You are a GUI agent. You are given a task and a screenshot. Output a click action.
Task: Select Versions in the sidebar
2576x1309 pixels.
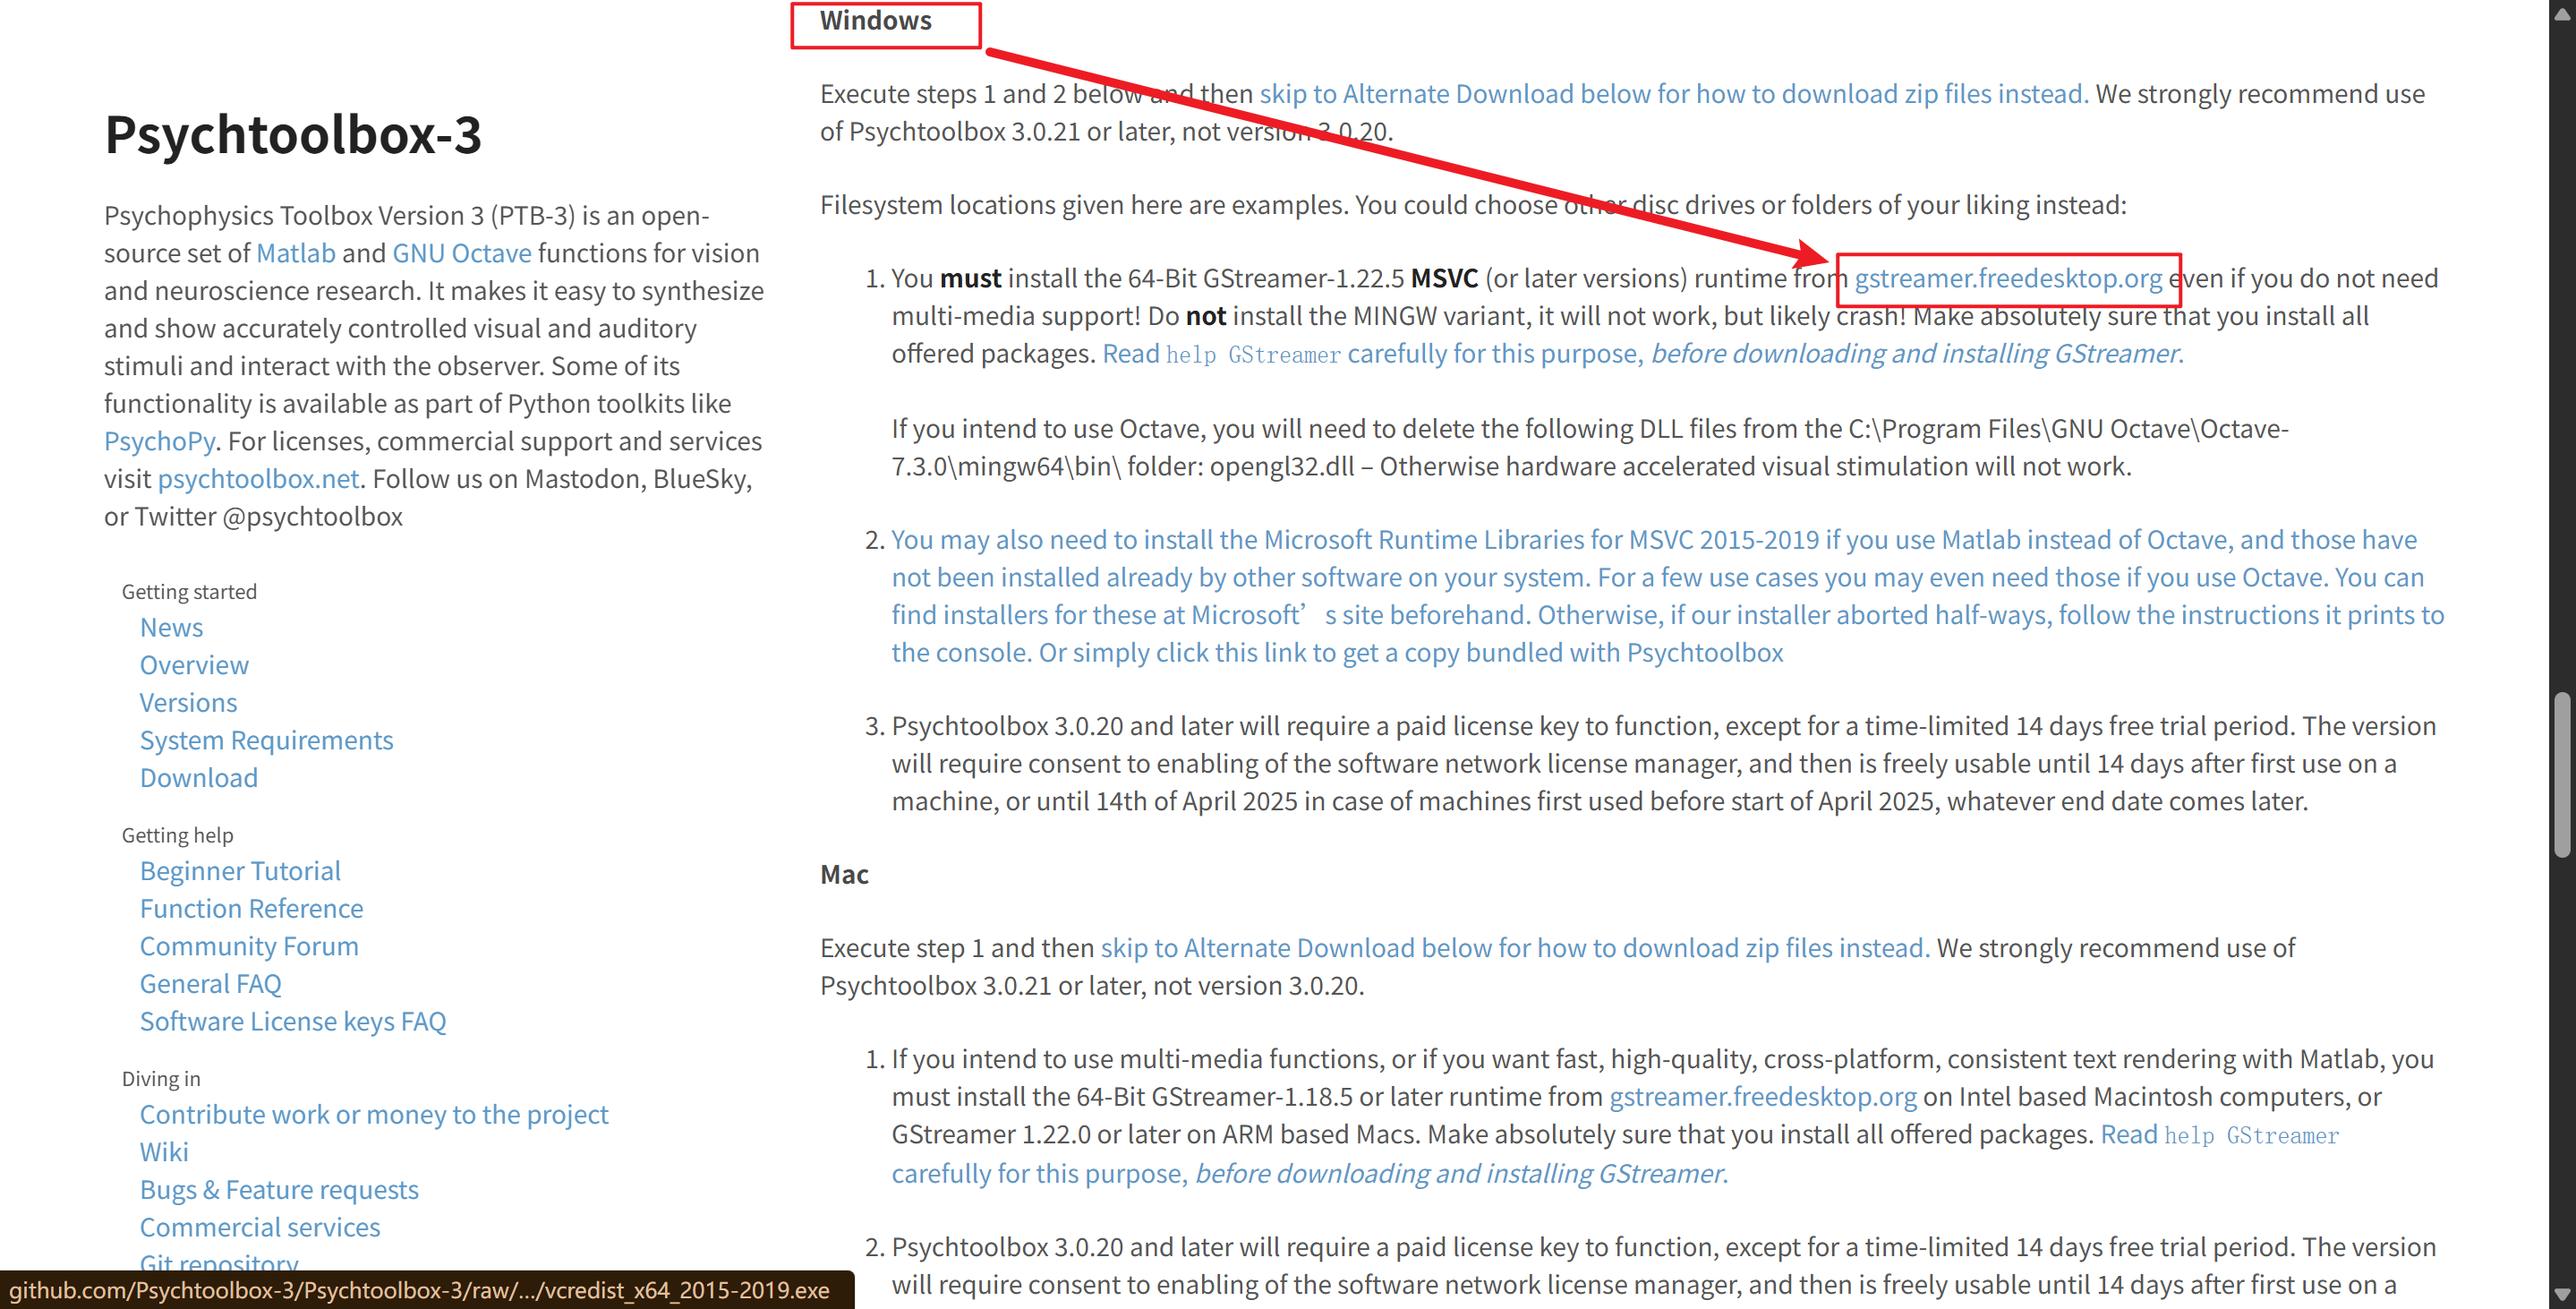(188, 702)
